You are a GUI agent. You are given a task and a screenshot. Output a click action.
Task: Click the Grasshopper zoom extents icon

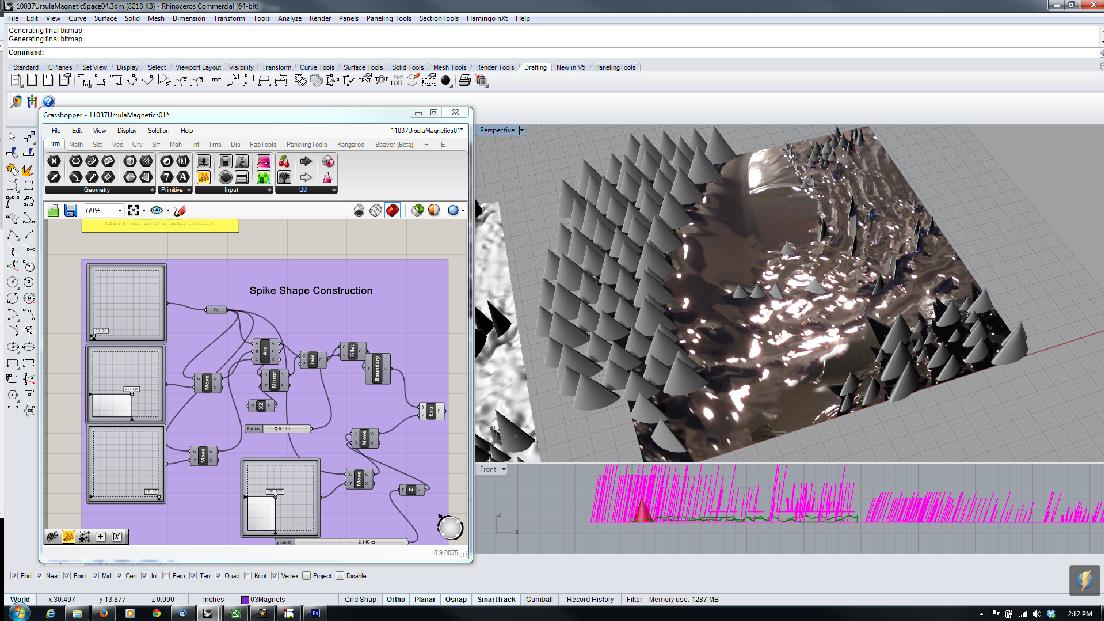coord(134,211)
